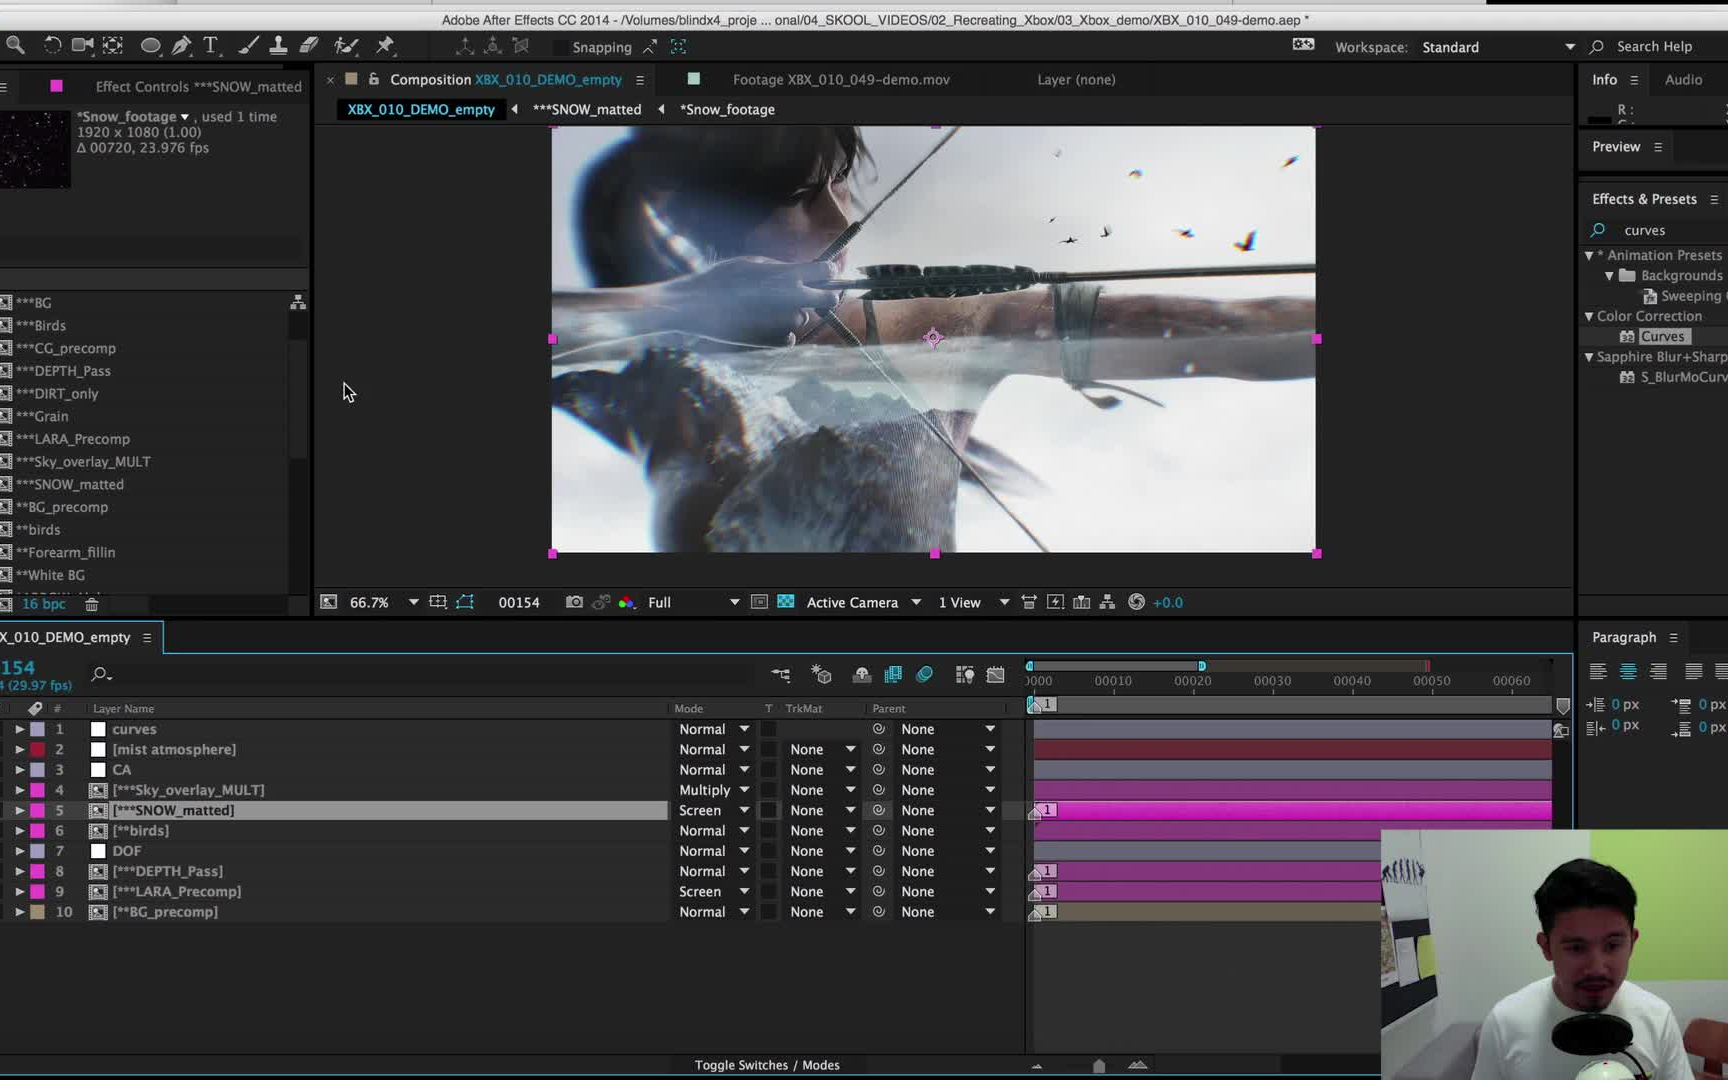Screen dimensions: 1728x1080
Task: Open the 1 View layout dropdown
Action: click(x=973, y=602)
